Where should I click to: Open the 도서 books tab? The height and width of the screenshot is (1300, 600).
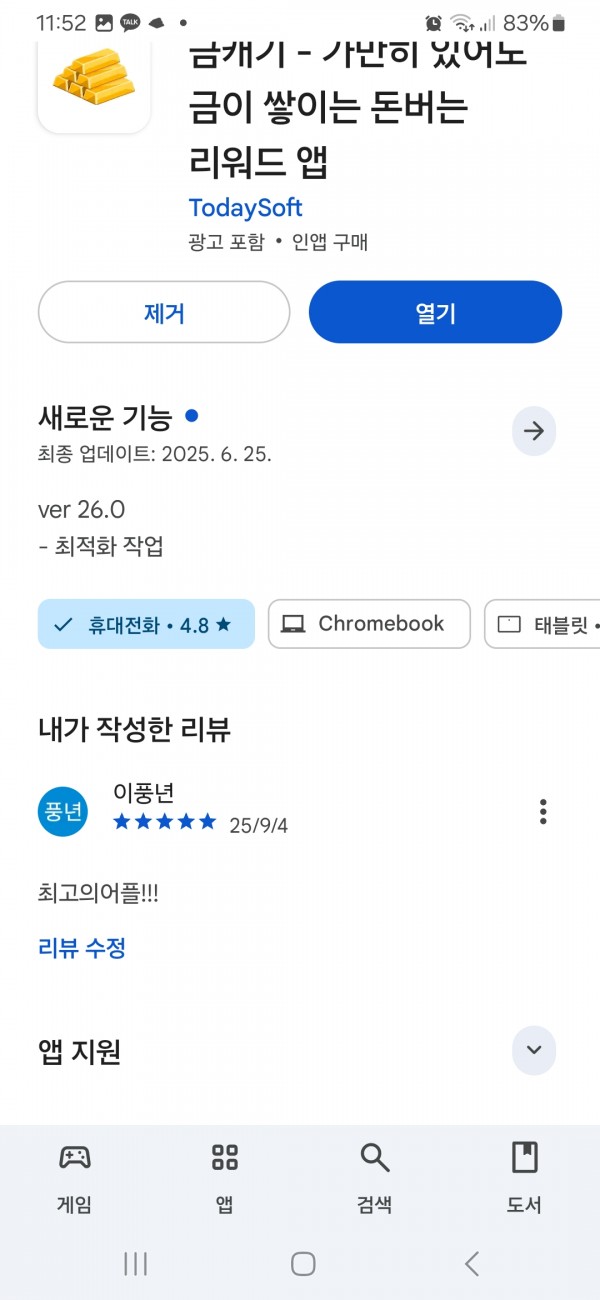[525, 1178]
